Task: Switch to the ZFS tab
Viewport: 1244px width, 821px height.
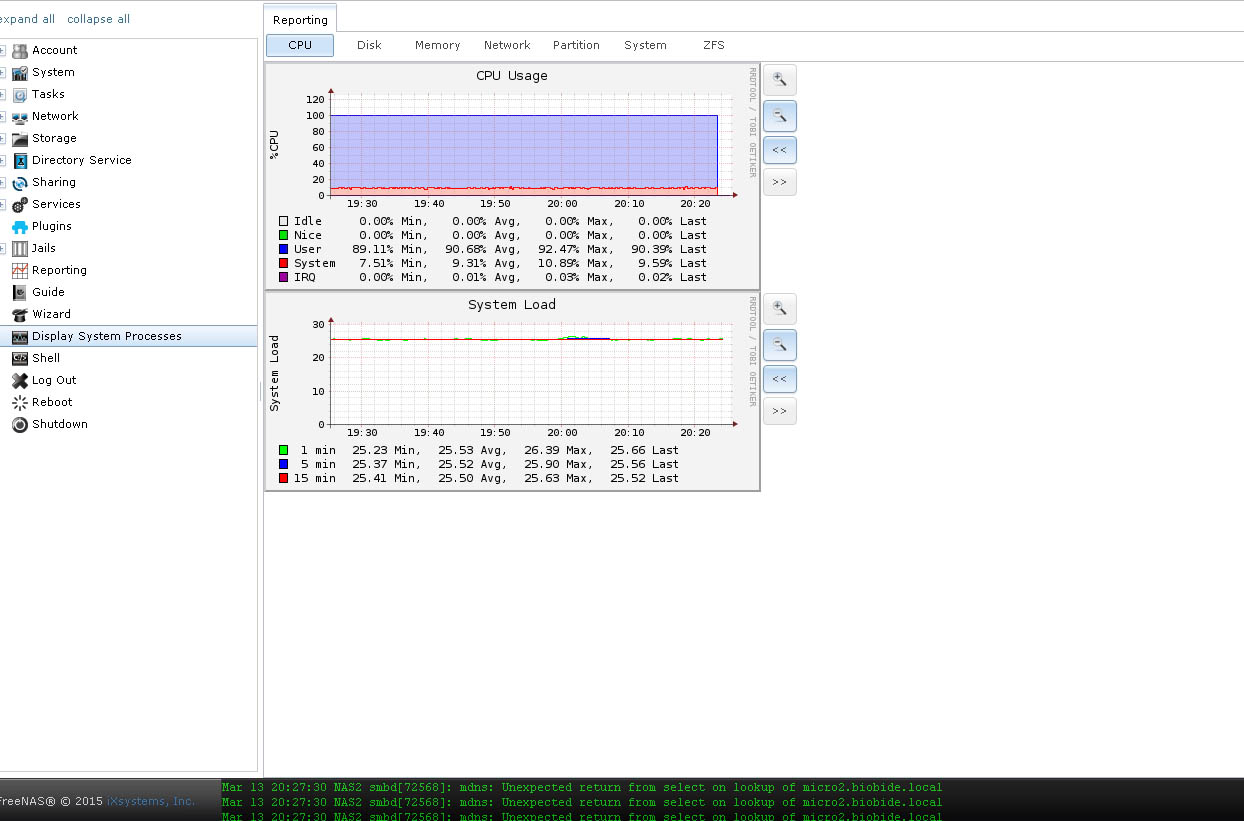Action: (714, 45)
